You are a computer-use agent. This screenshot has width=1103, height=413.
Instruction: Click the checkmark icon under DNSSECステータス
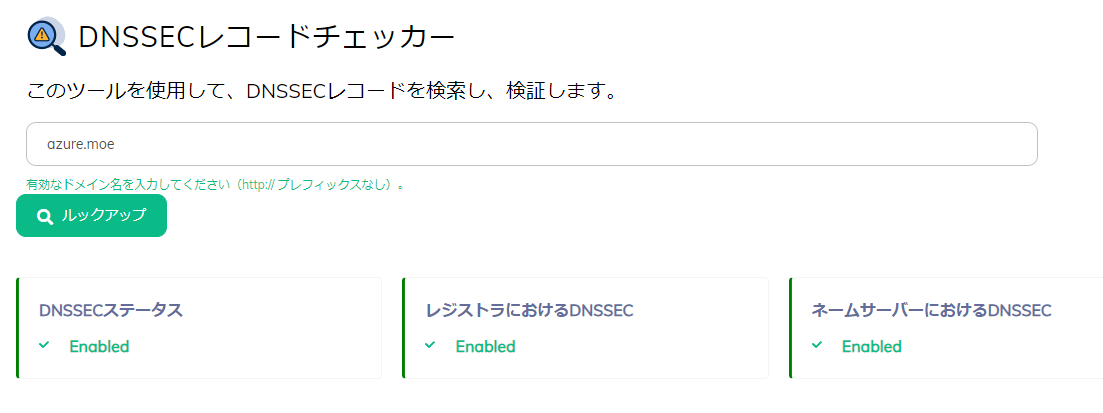(44, 345)
